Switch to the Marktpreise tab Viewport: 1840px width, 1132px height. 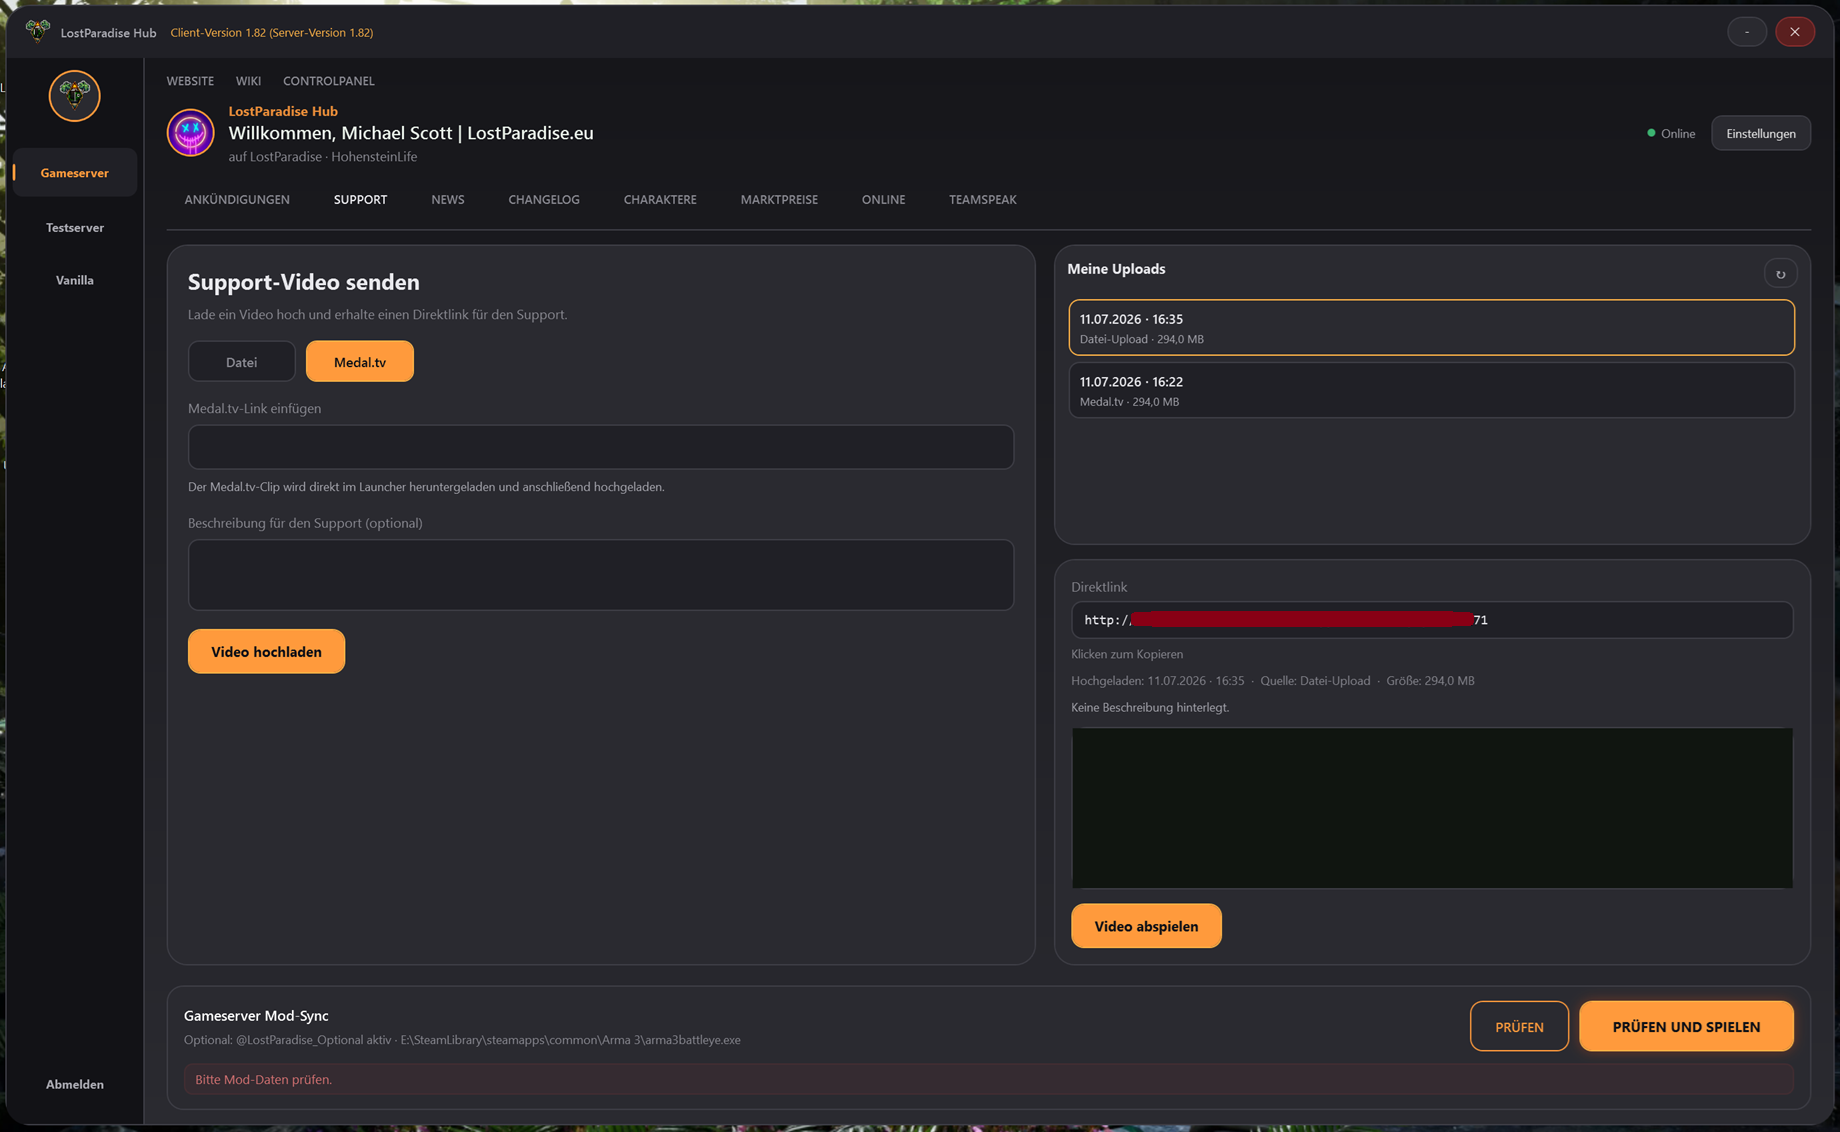coord(779,200)
